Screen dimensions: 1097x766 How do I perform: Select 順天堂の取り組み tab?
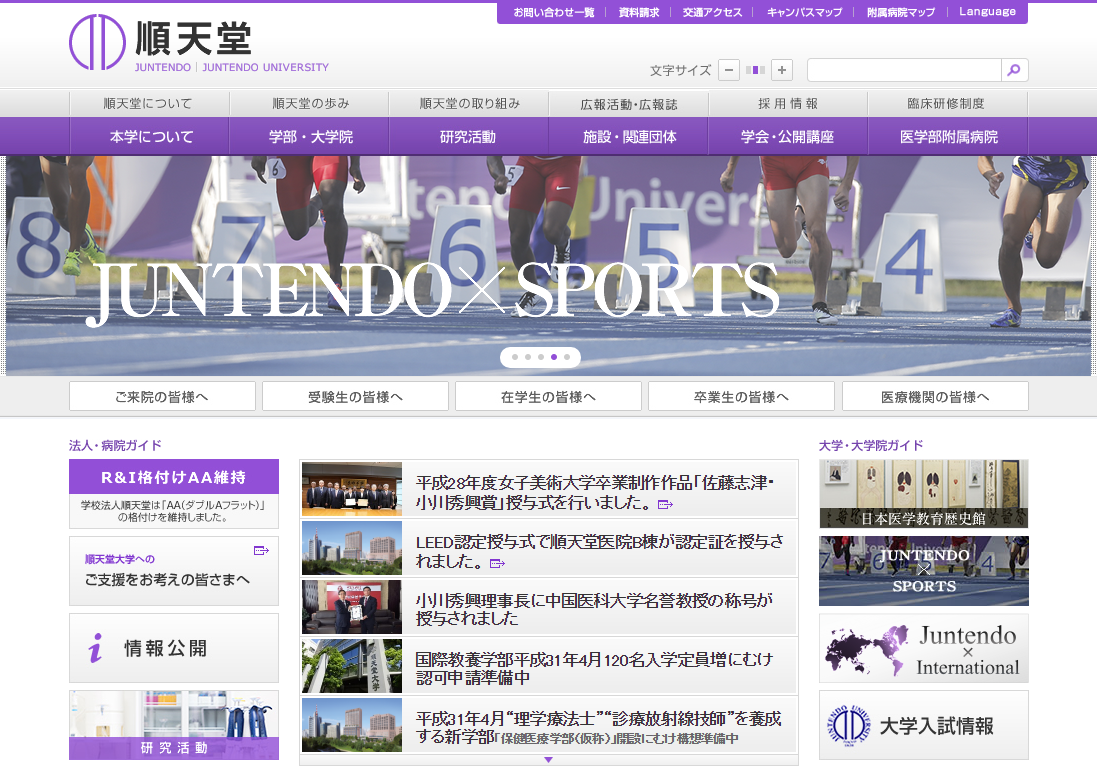(x=469, y=104)
